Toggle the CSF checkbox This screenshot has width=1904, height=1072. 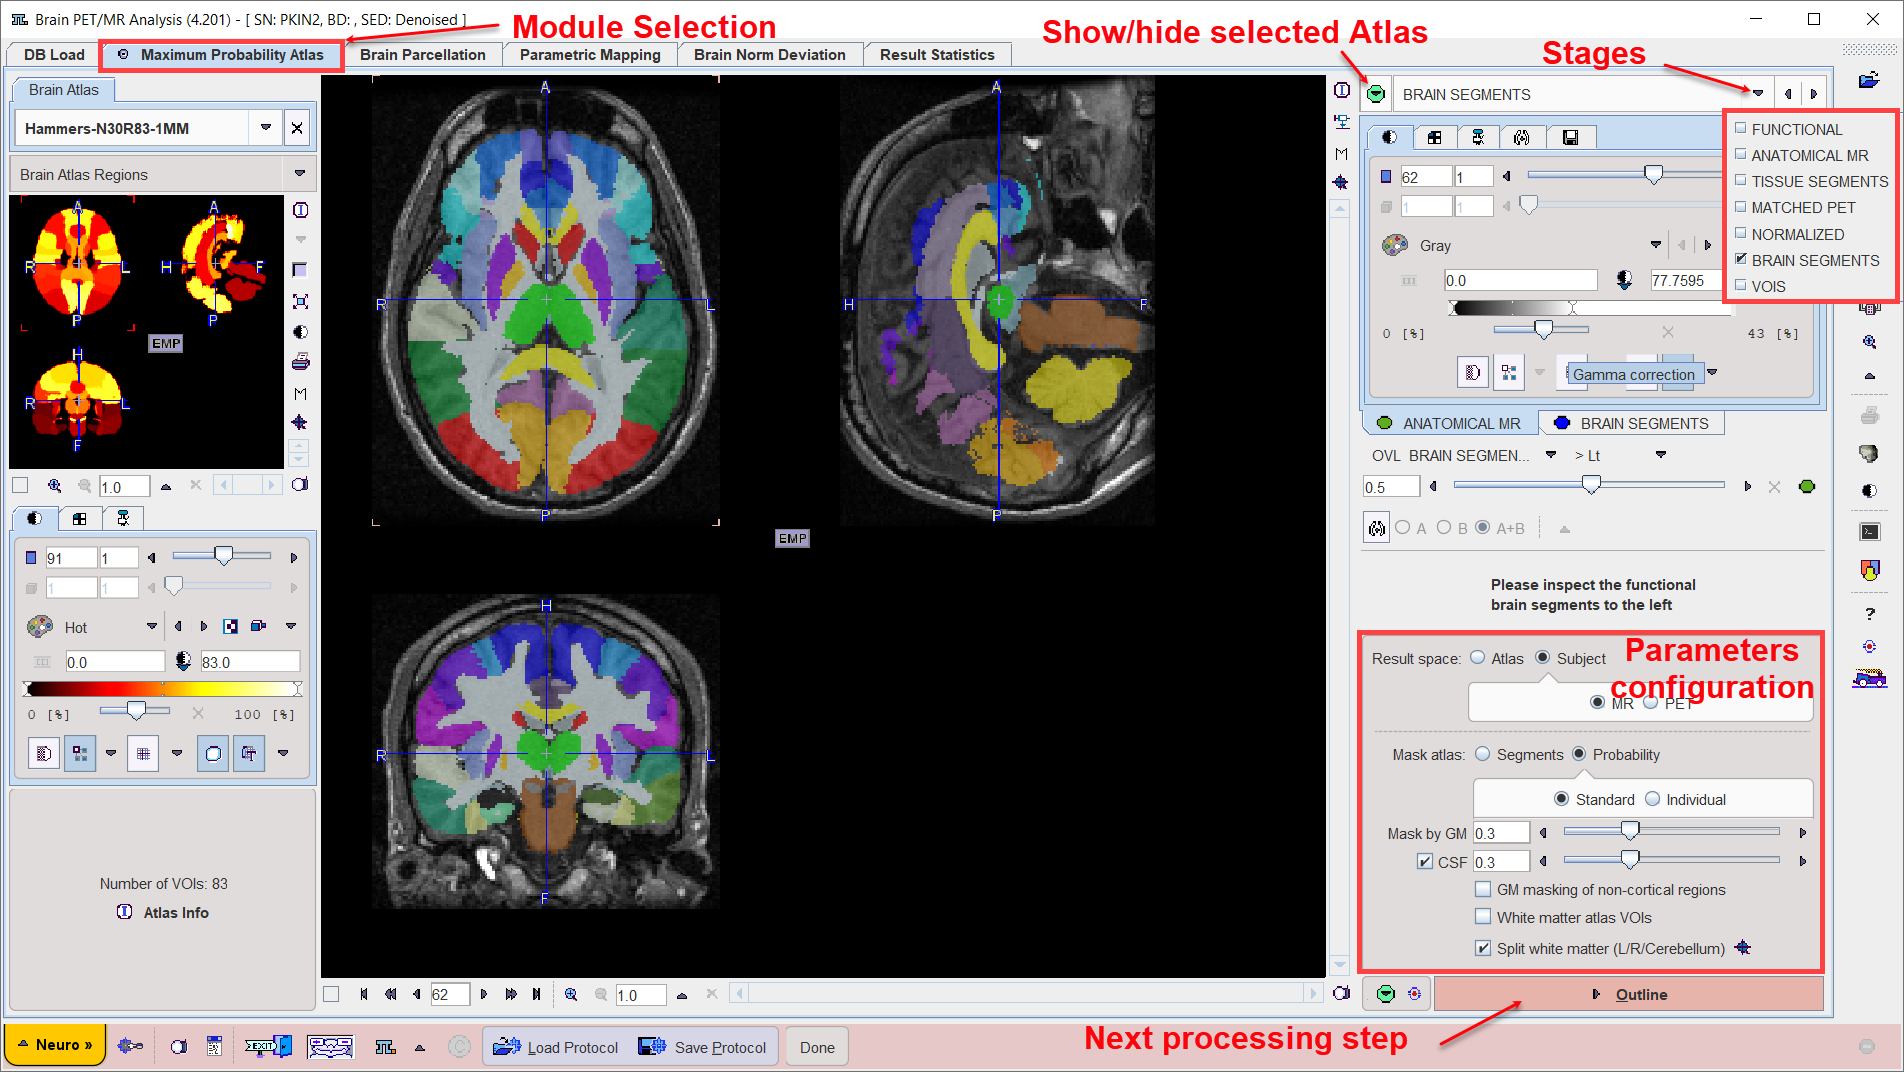pos(1425,861)
